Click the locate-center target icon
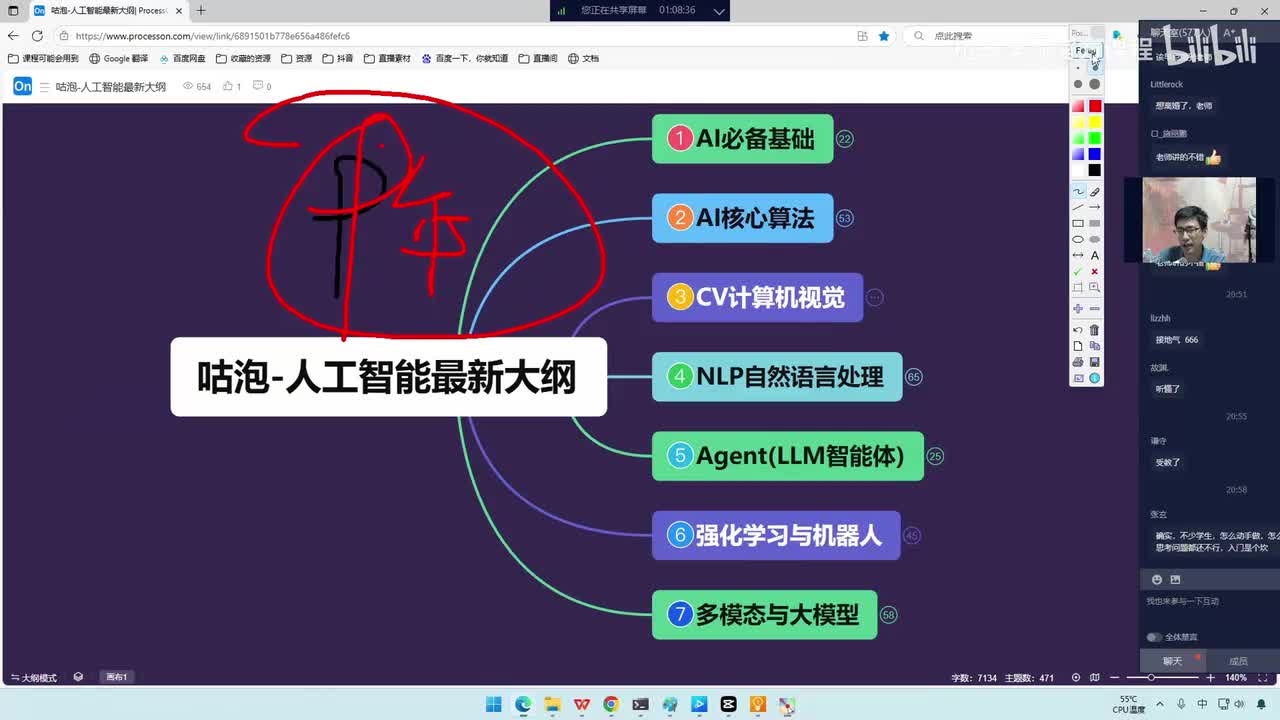1280x720 pixels. pyautogui.click(x=1076, y=677)
